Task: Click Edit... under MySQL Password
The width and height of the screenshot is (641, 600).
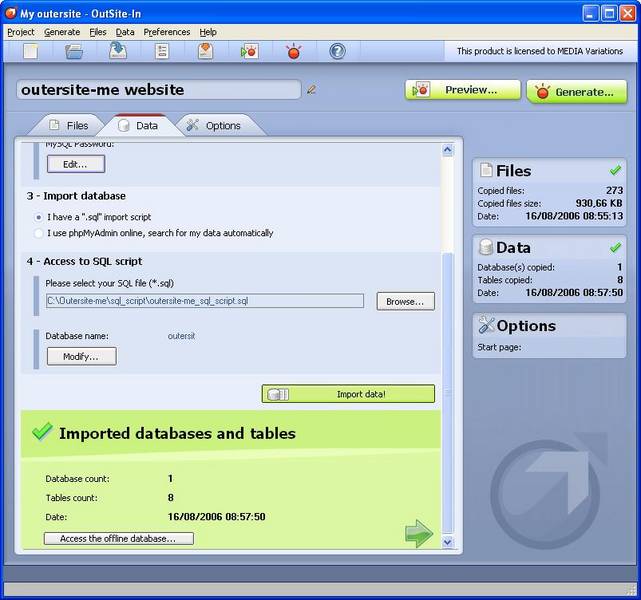Action: pos(76,164)
